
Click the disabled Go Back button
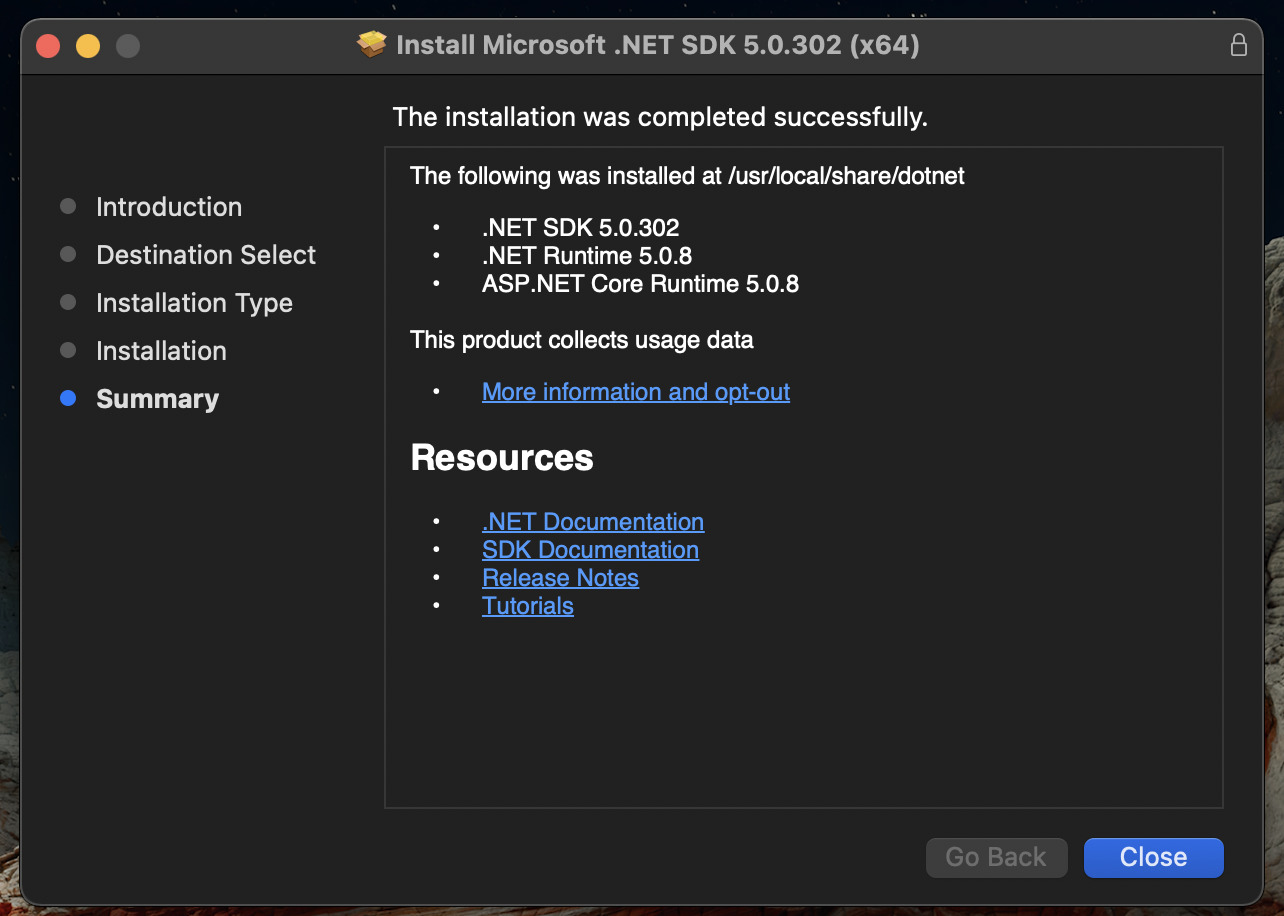point(996,857)
